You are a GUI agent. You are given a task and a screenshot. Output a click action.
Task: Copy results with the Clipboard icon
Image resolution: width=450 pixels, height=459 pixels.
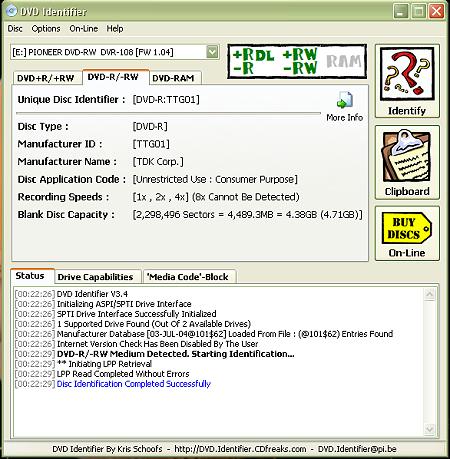pos(407,155)
